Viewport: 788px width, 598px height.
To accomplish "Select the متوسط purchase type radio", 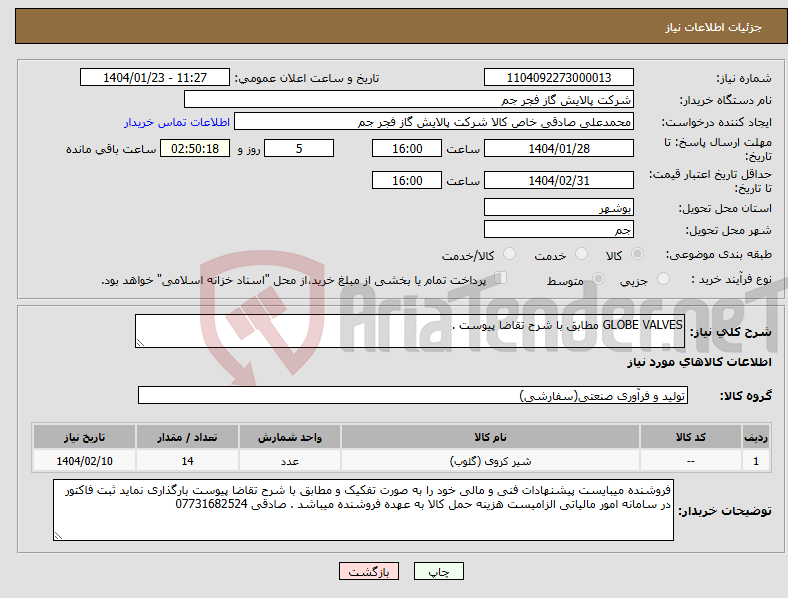I will pos(598,278).
